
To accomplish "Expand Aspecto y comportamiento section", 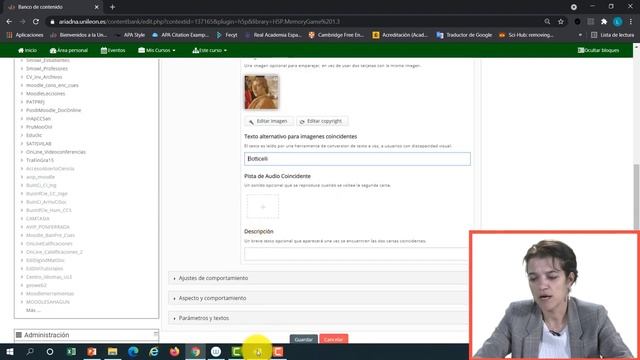I will [318, 298].
